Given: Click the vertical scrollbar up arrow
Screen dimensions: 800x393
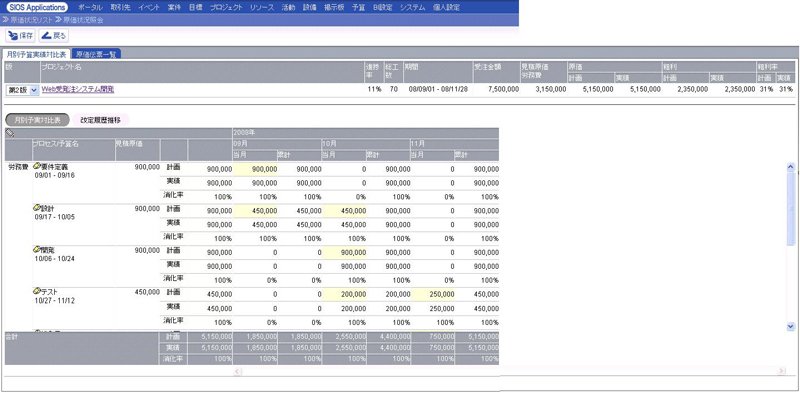Looking at the screenshot, I should point(791,167).
